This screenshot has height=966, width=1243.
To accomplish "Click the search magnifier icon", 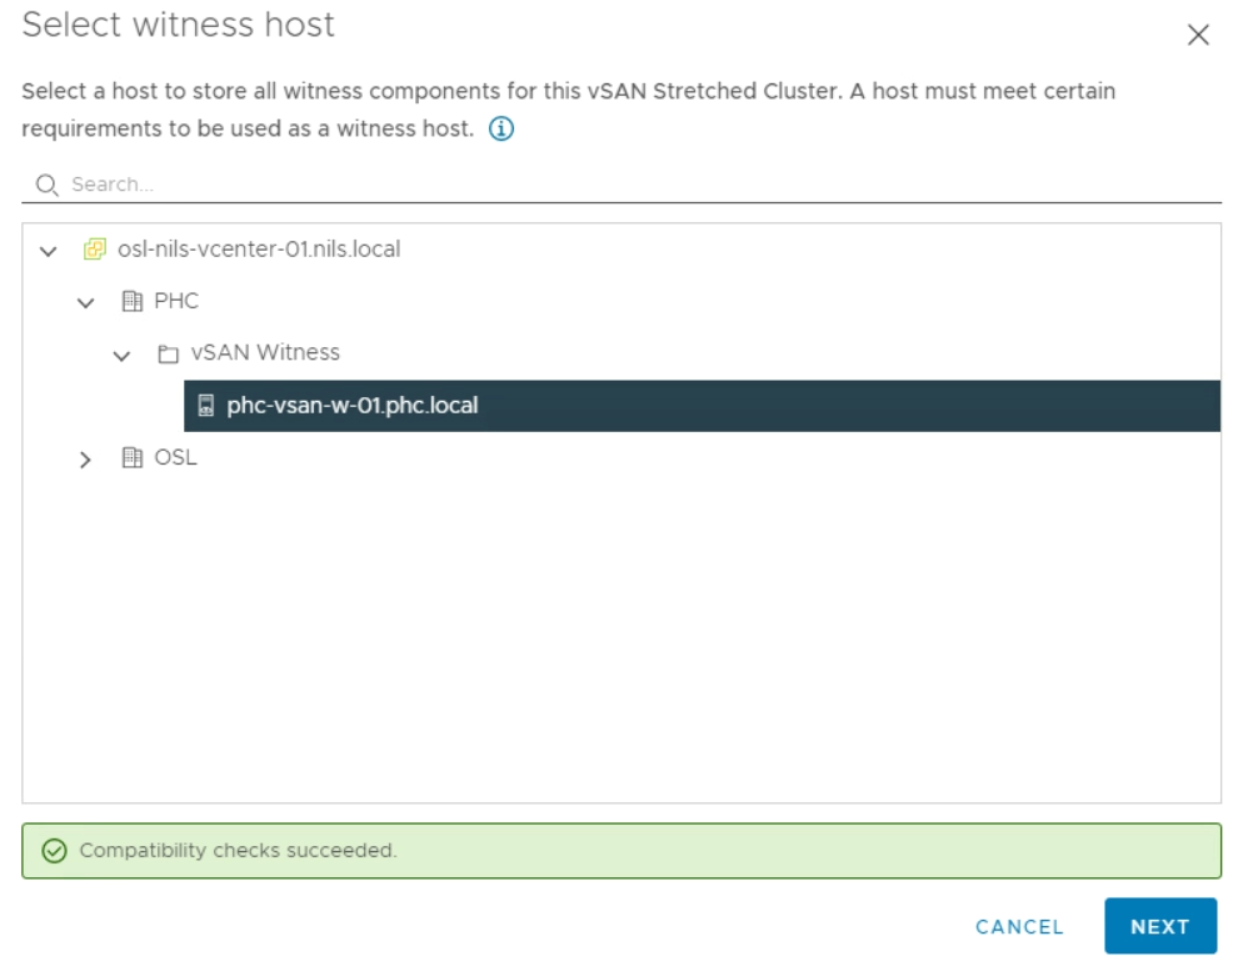I will click(x=46, y=185).
